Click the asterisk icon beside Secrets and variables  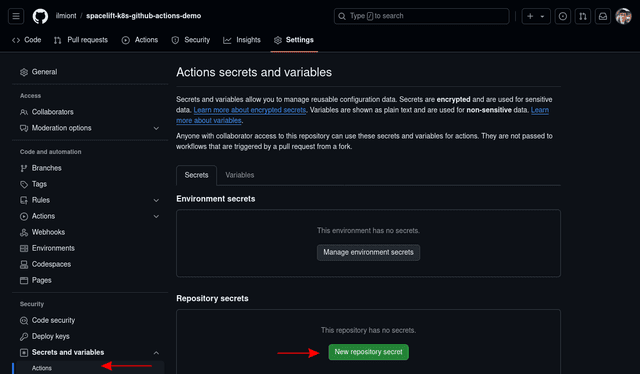(x=24, y=352)
